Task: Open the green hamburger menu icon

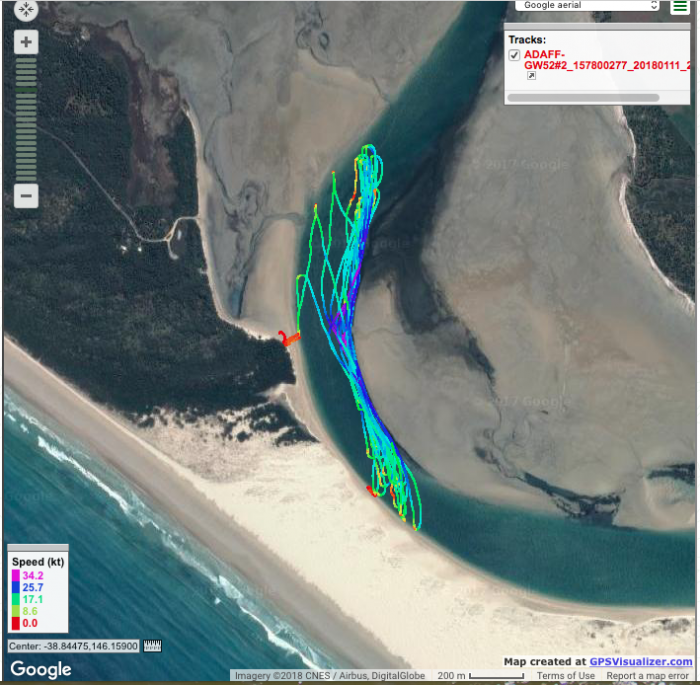Action: coord(679,6)
